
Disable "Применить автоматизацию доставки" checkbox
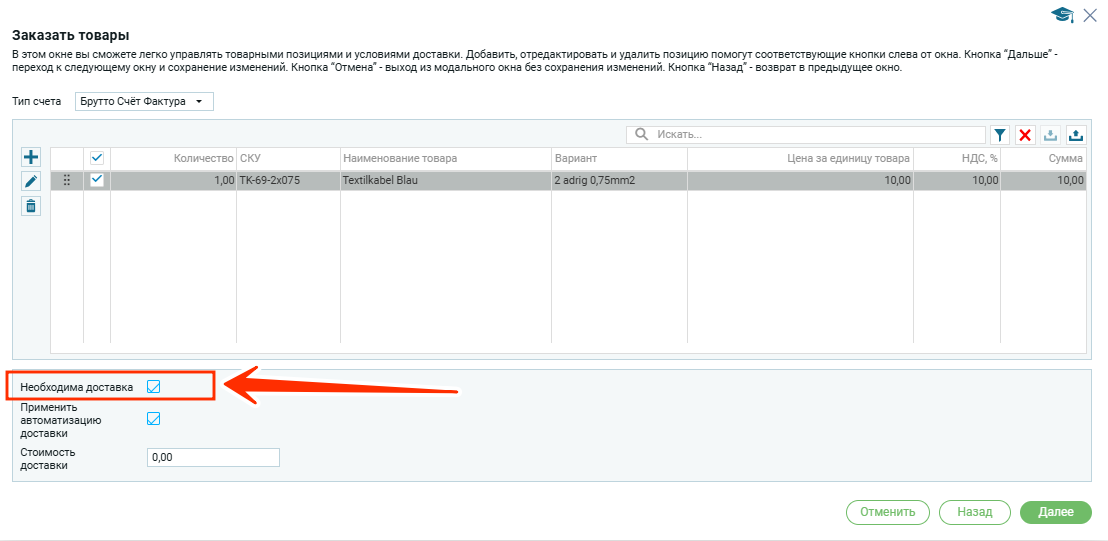coord(154,419)
